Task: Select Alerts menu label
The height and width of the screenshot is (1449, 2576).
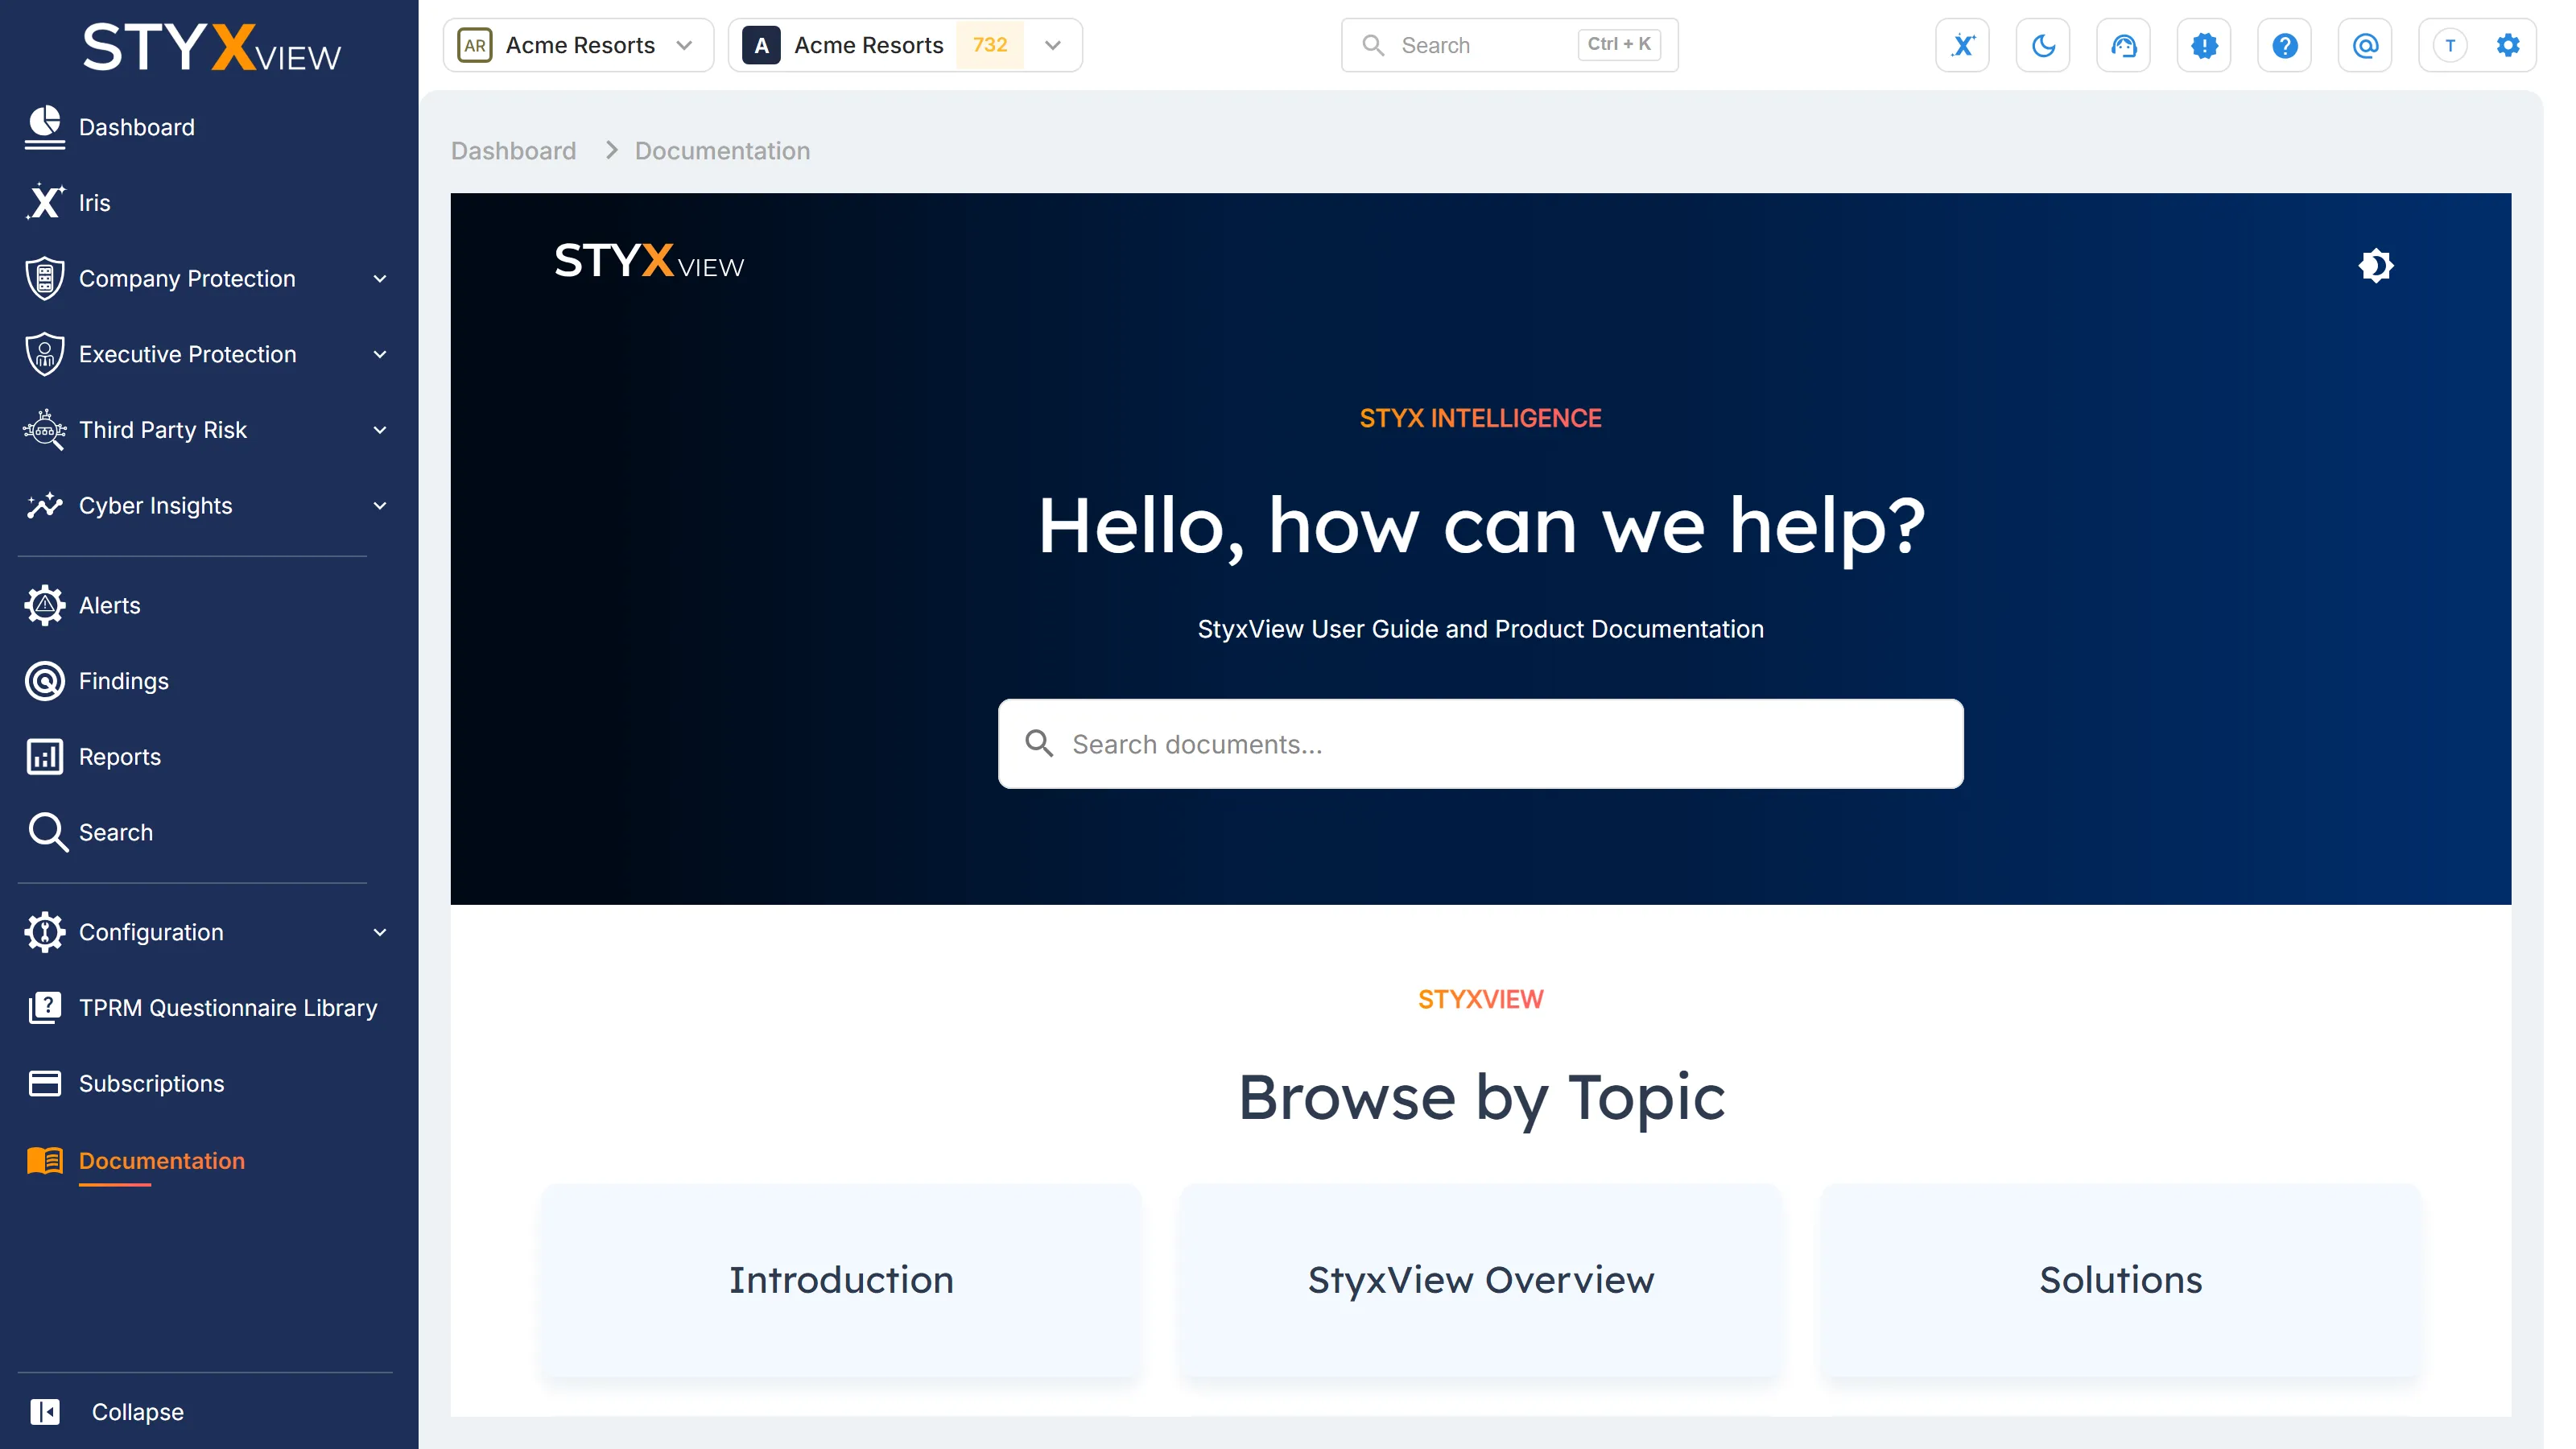Action: (110, 605)
